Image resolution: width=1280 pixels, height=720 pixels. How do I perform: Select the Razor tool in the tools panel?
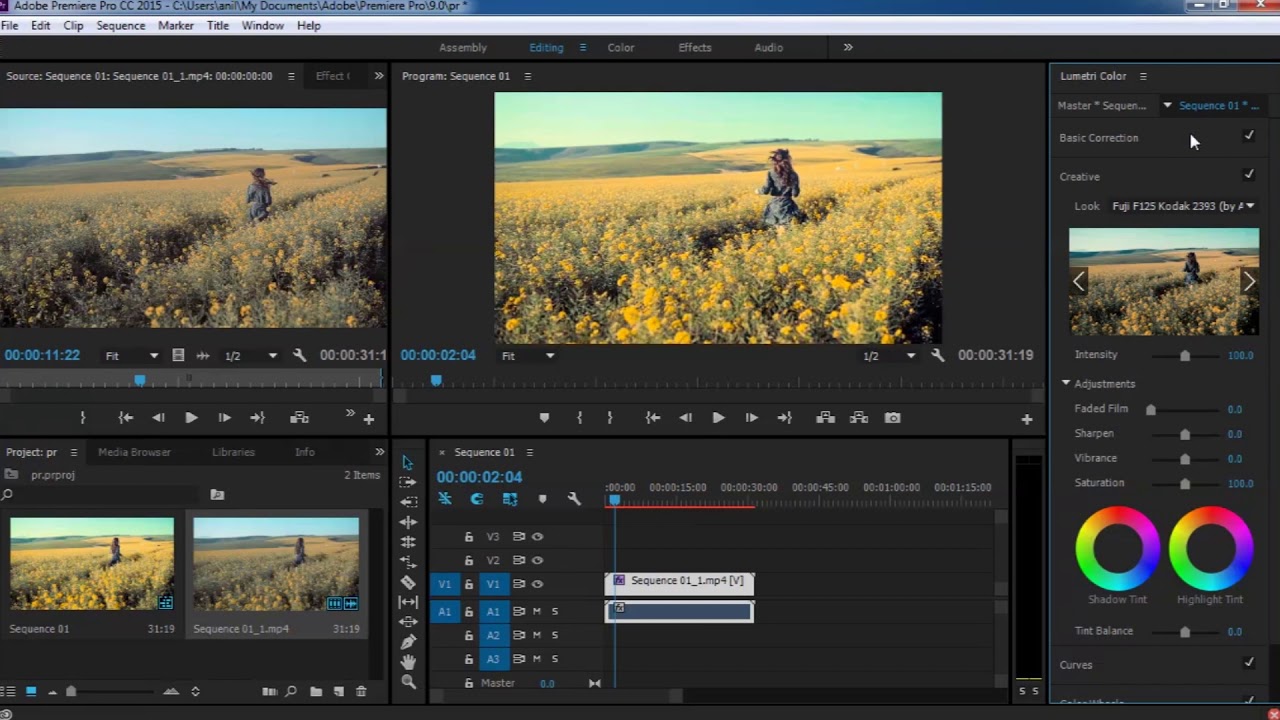408,582
